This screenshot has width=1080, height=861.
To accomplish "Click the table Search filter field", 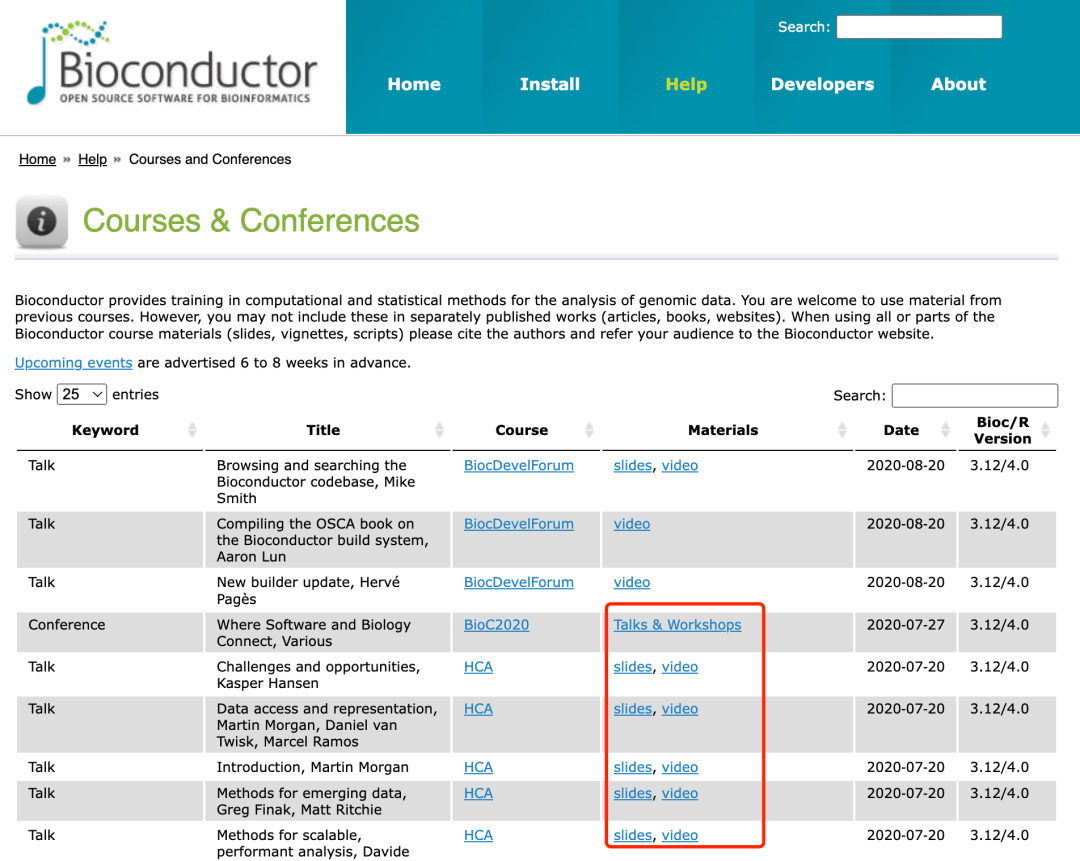I will pyautogui.click(x=974, y=395).
